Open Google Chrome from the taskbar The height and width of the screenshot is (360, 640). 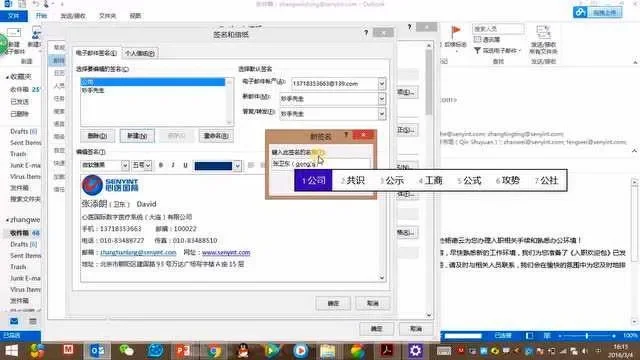(x=213, y=351)
